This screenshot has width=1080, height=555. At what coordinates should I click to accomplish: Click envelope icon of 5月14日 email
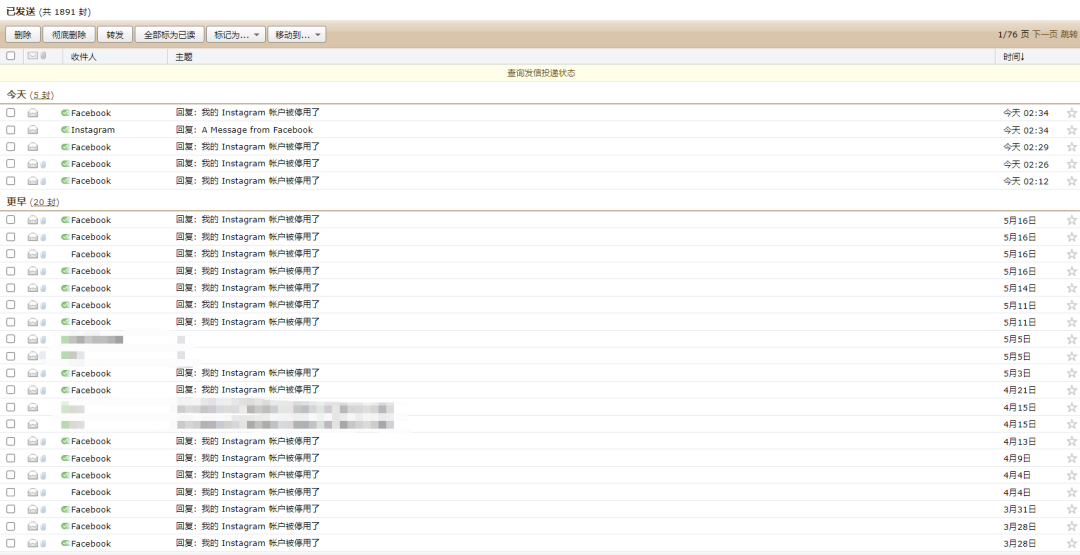32,289
